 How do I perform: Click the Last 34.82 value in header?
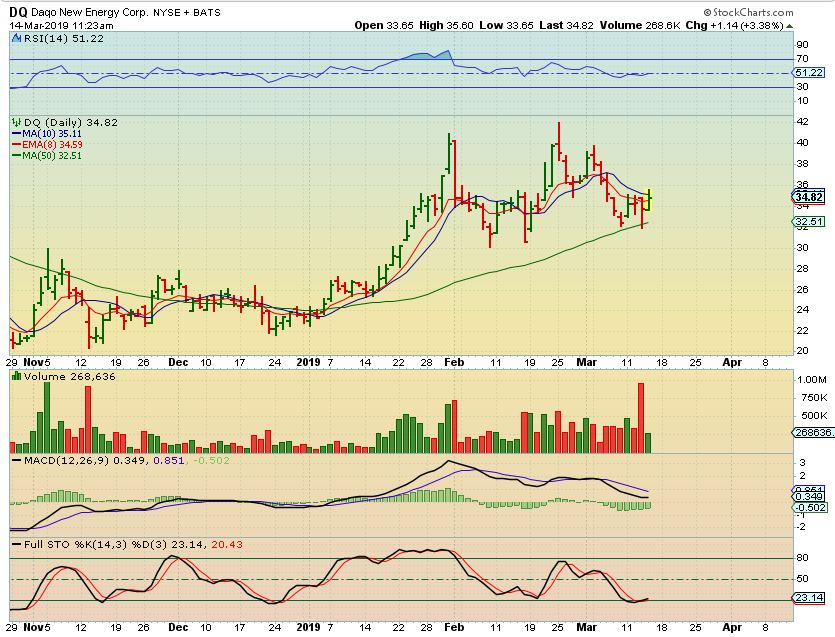tap(566, 26)
